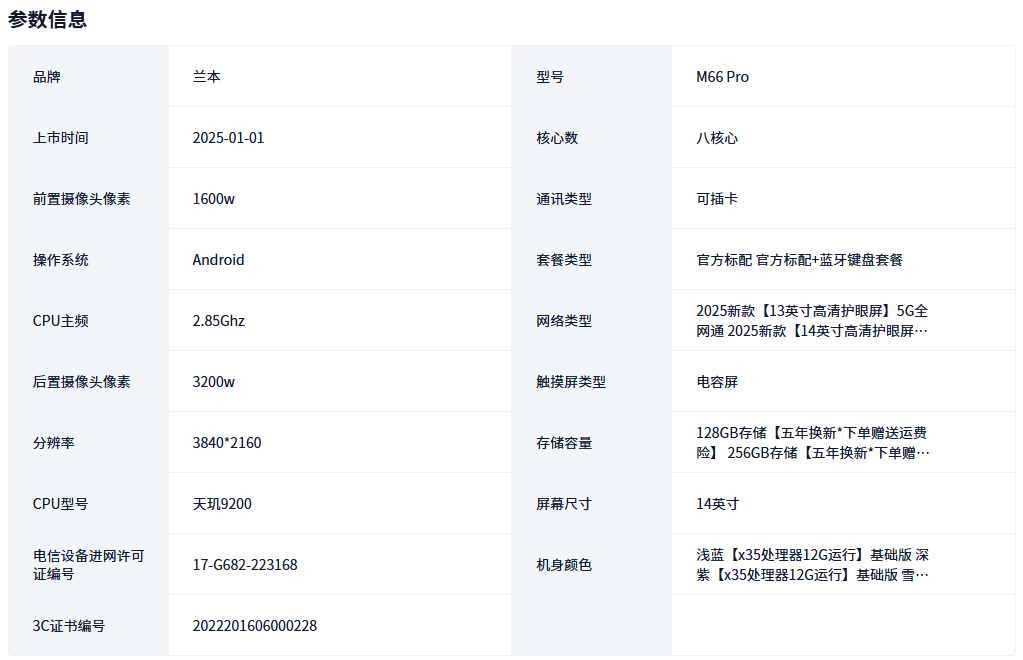Select the 电信设备进网许可证编号 label
Image resolution: width=1023 pixels, height=660 pixels.
[x=89, y=565]
